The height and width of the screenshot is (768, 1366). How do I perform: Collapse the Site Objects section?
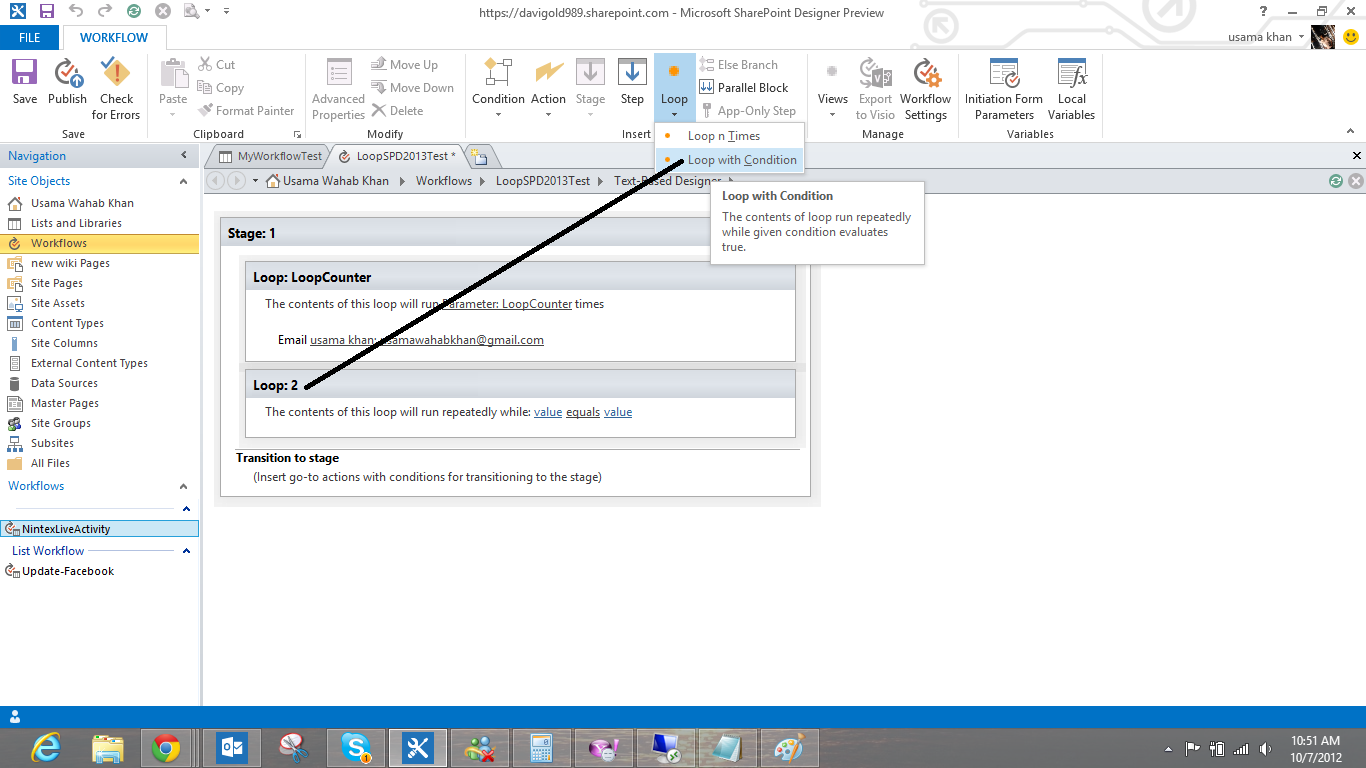point(184,181)
